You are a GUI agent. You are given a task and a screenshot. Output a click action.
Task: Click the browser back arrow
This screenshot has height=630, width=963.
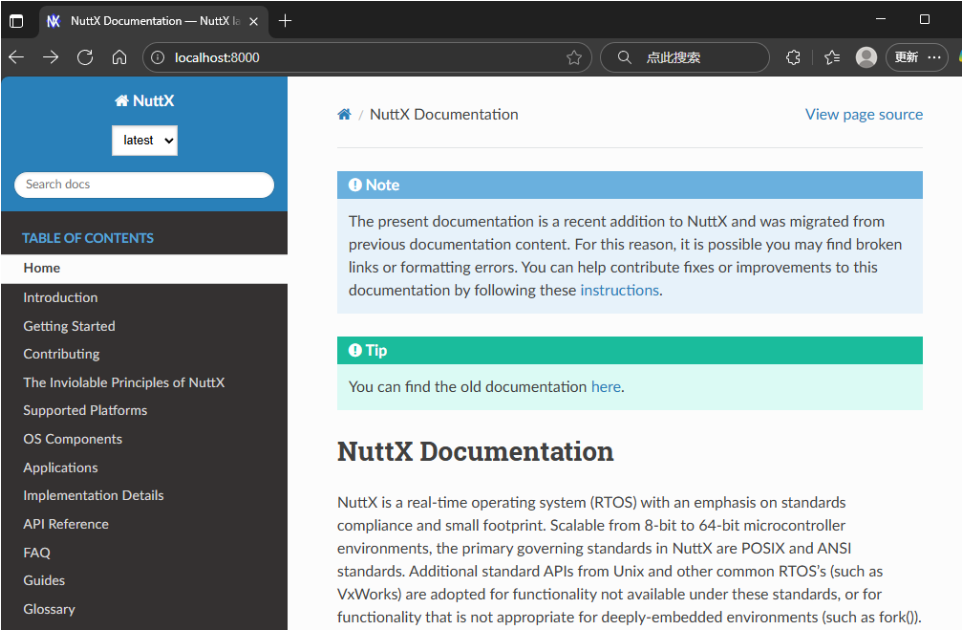coord(17,57)
